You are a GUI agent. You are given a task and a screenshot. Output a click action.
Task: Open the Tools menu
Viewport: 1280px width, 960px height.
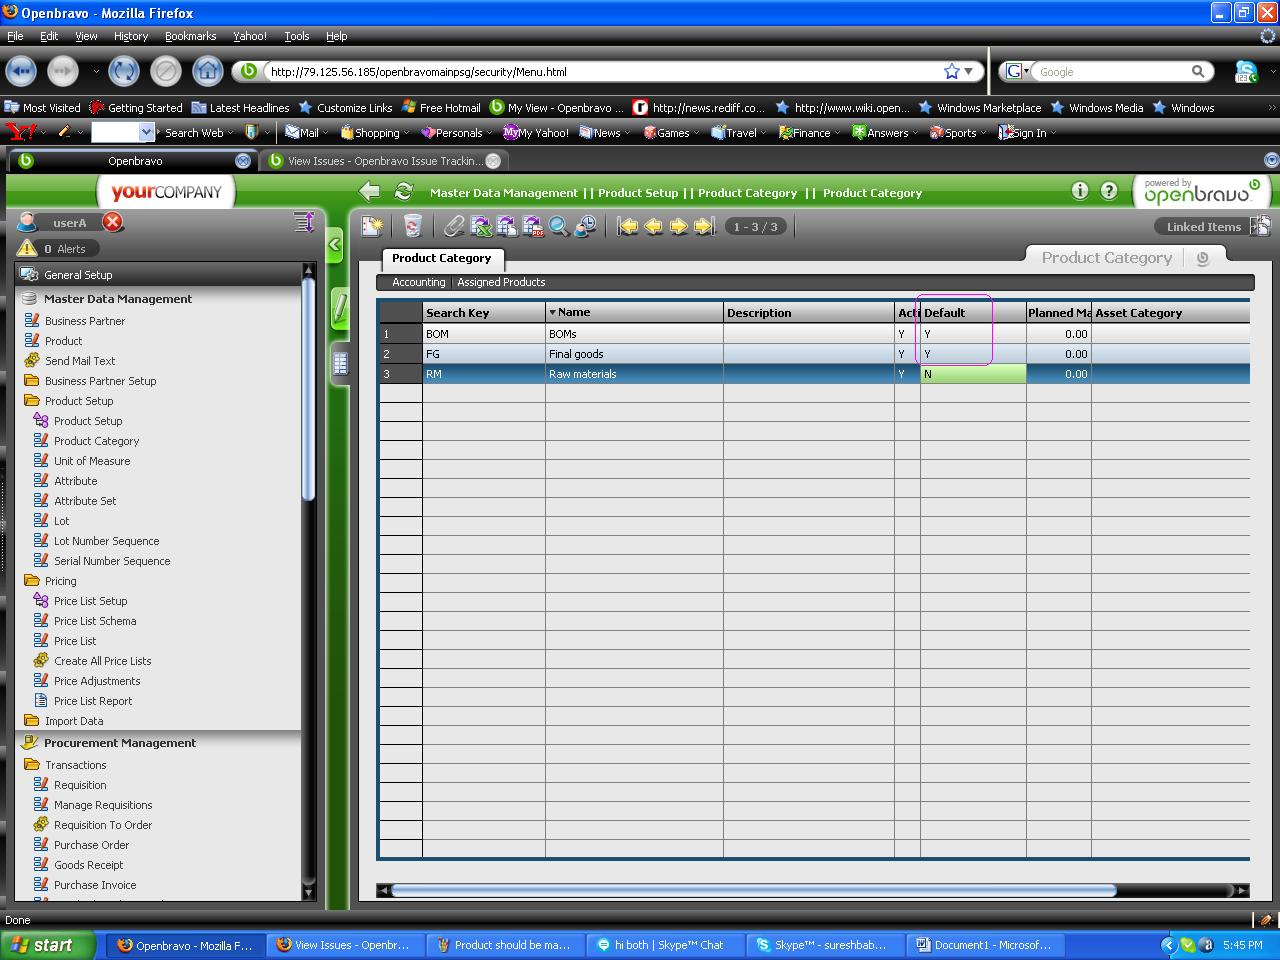point(297,36)
